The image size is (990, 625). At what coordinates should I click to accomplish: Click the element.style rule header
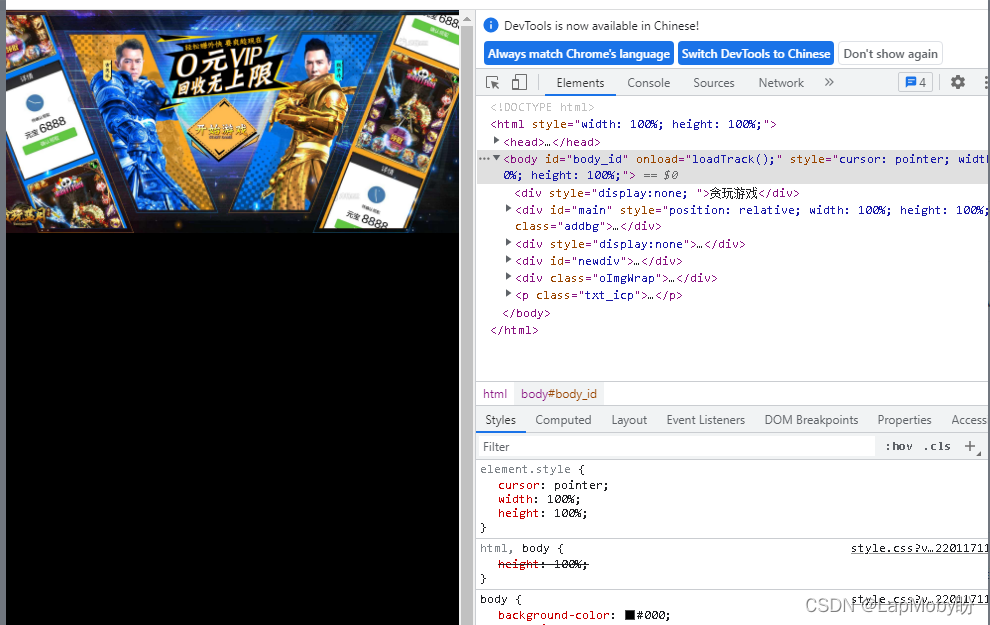coord(532,469)
